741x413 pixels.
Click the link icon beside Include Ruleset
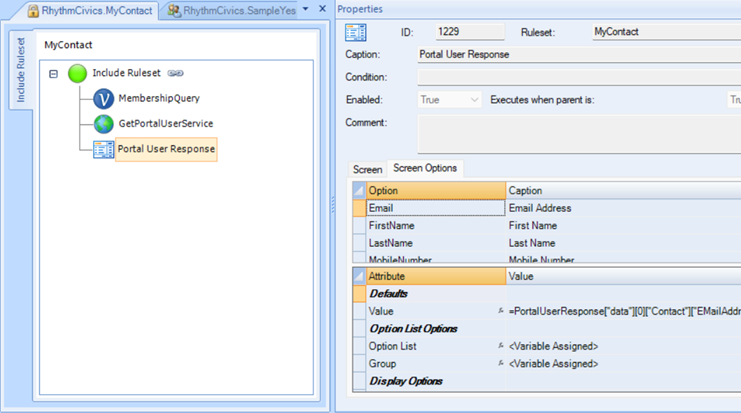(176, 73)
